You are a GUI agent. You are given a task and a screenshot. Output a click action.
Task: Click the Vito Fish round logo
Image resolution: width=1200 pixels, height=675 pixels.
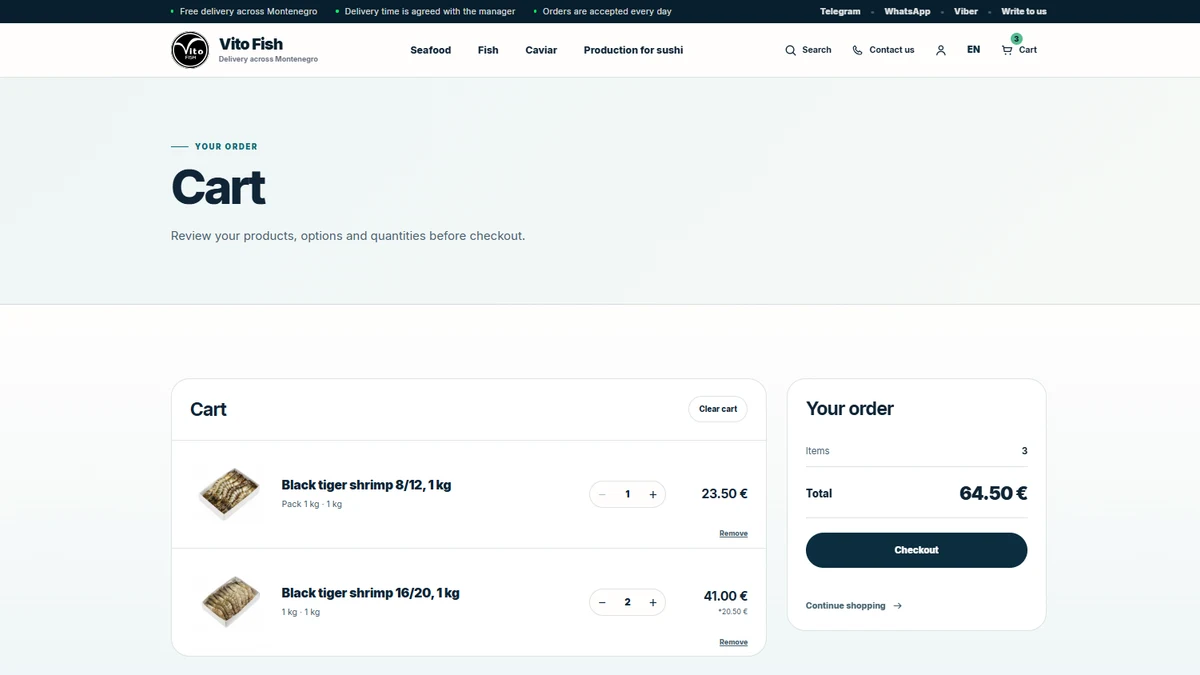[x=190, y=50]
